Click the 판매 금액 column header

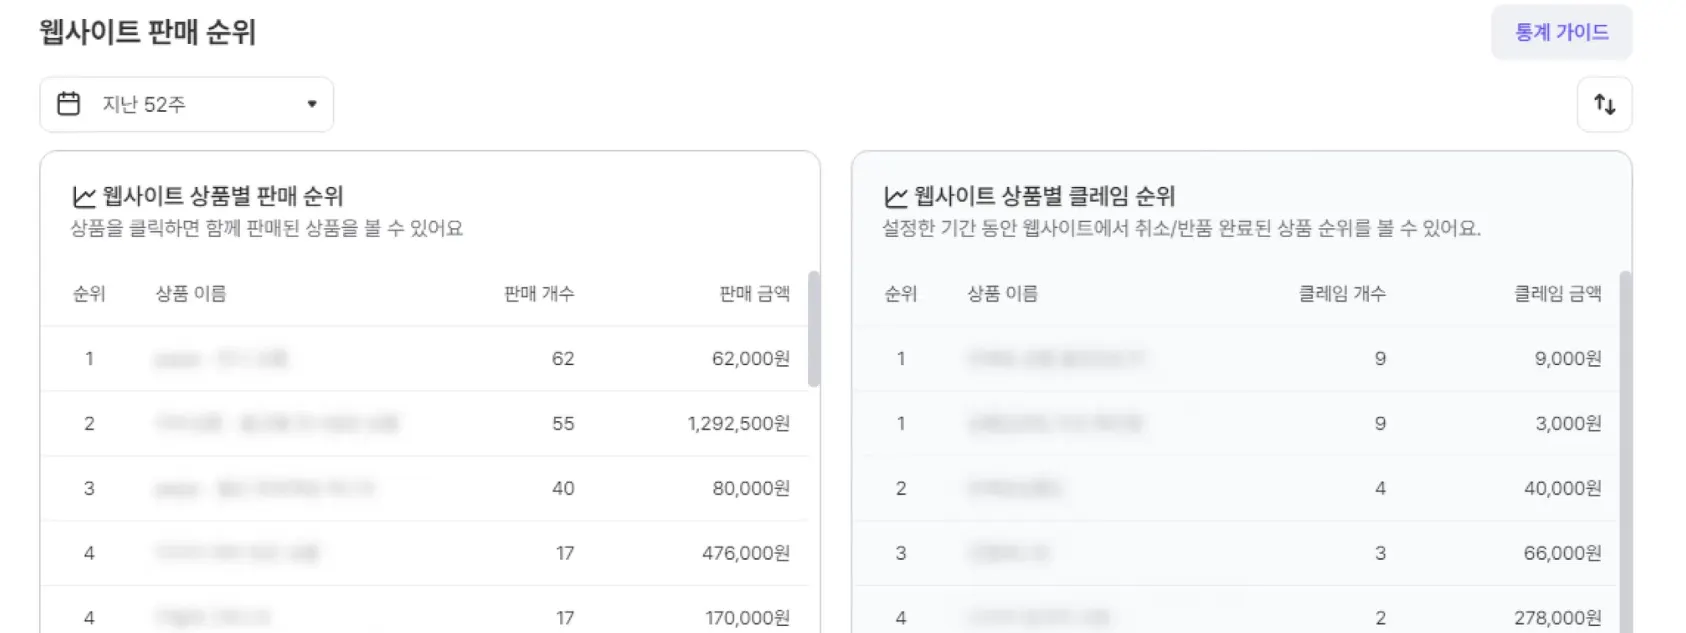tap(754, 293)
